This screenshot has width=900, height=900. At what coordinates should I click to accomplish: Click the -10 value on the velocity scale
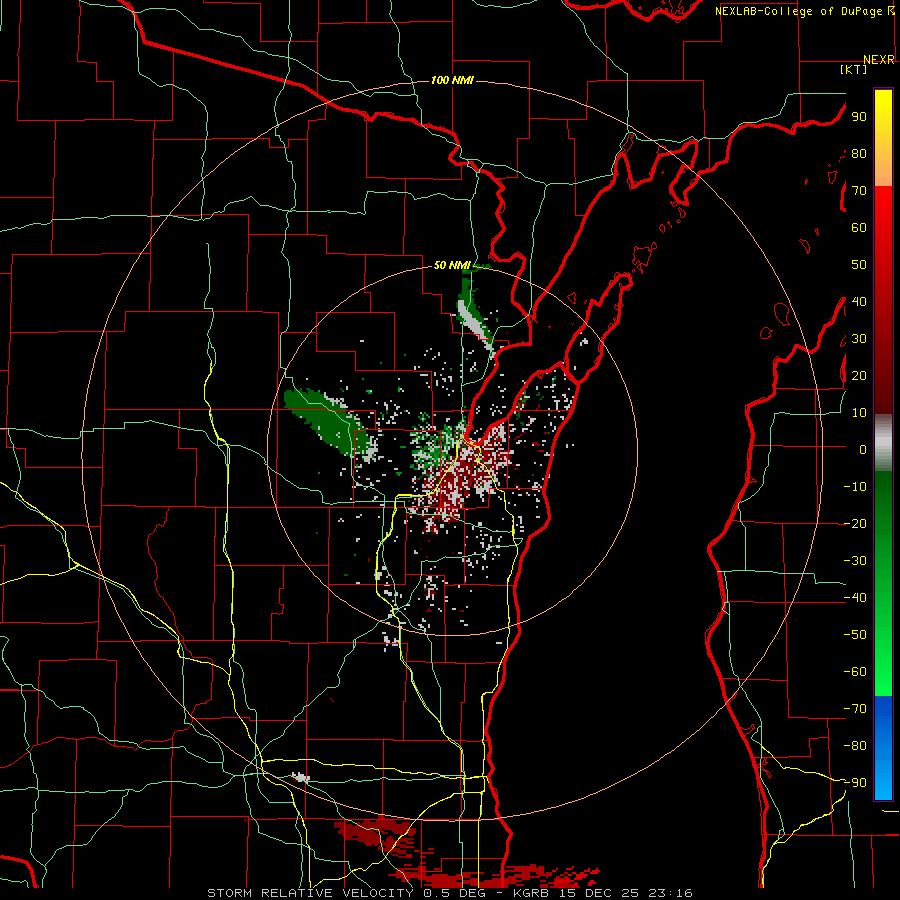tap(855, 487)
